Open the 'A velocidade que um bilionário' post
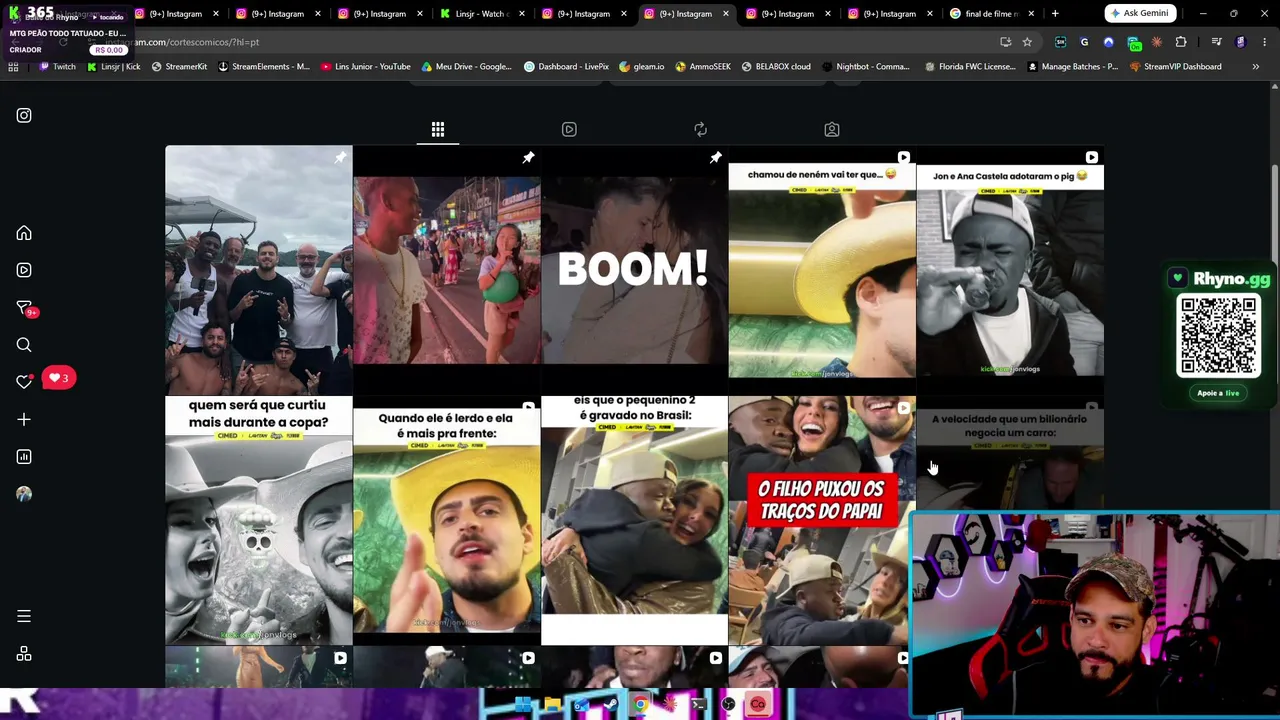The height and width of the screenshot is (720, 1280). point(1010,455)
